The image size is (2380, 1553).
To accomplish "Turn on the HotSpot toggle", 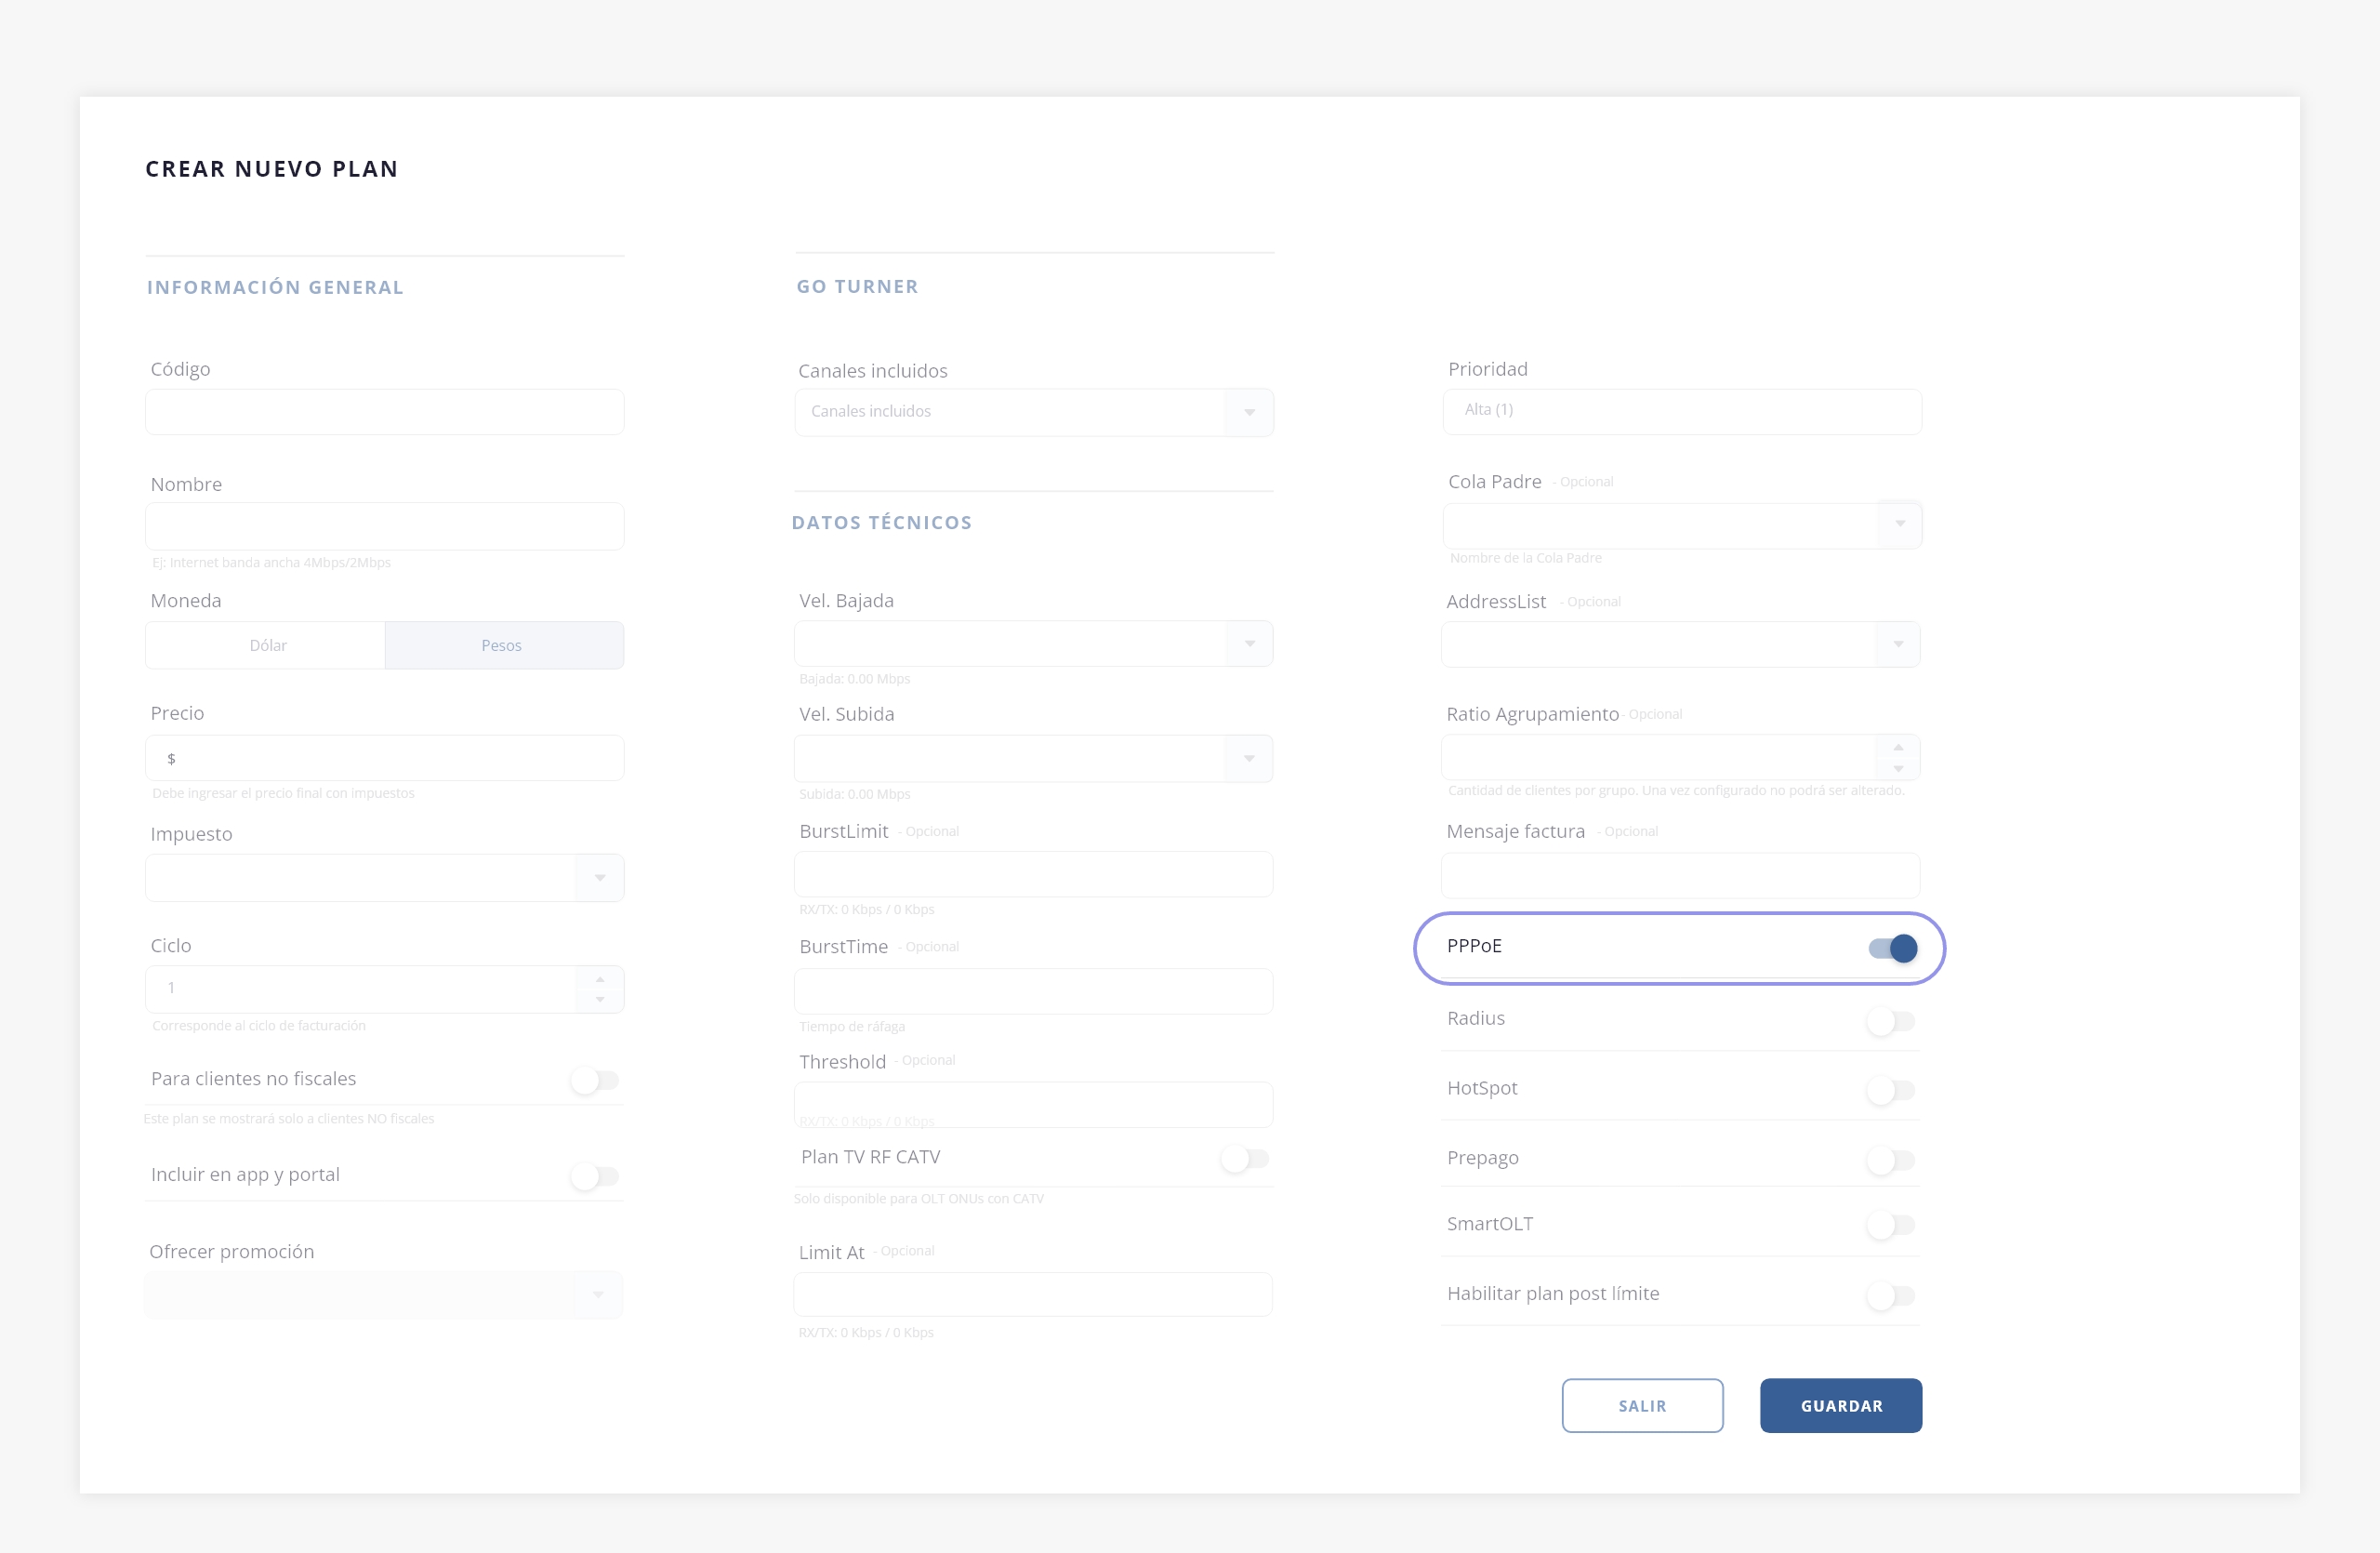I will [1890, 1090].
